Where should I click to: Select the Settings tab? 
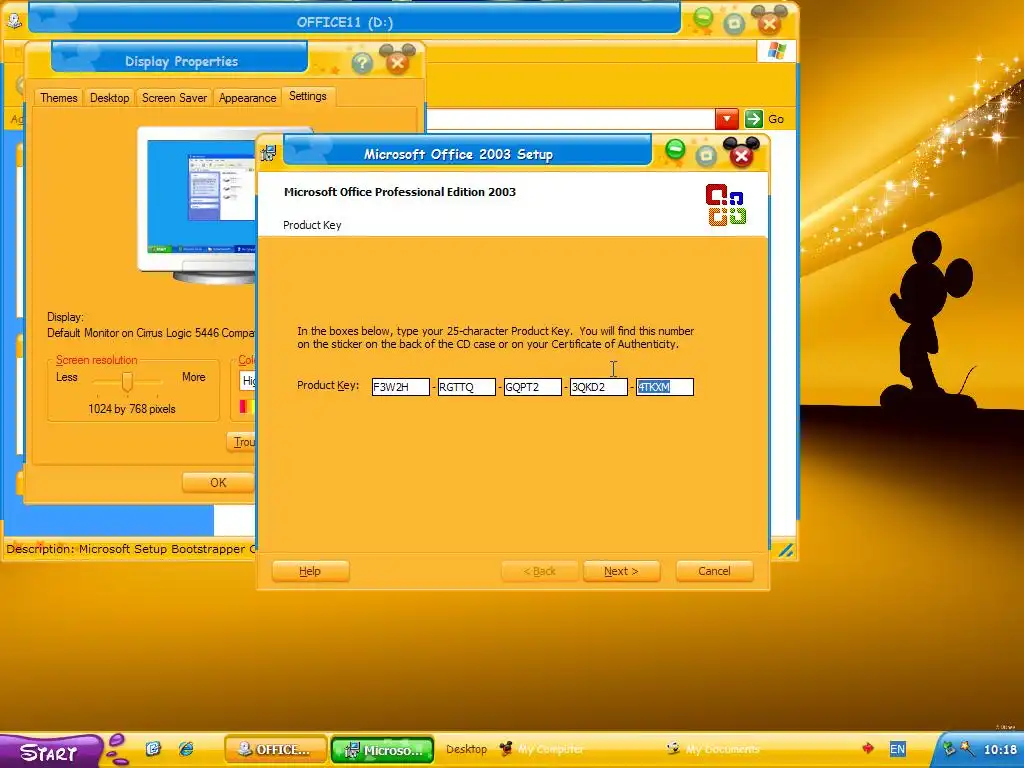click(x=308, y=96)
